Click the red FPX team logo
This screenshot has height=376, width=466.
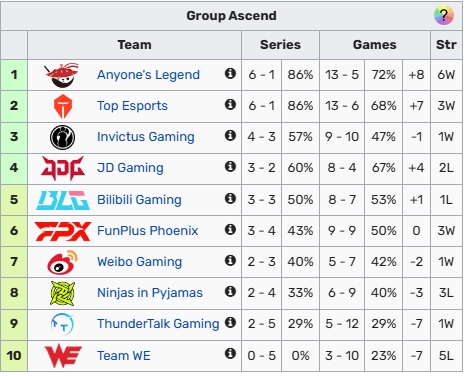click(x=63, y=231)
